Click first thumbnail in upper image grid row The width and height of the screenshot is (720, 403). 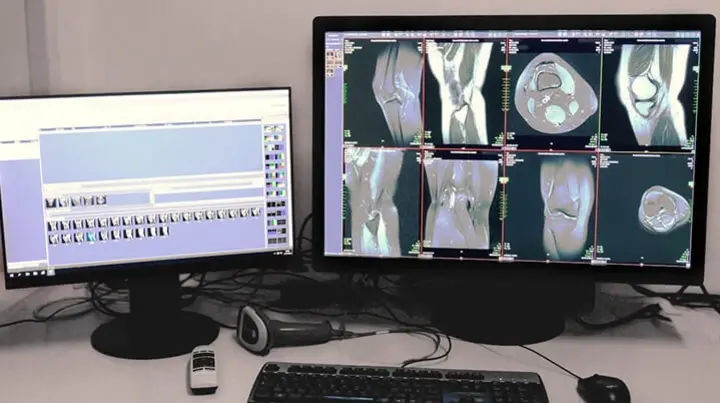[53, 223]
